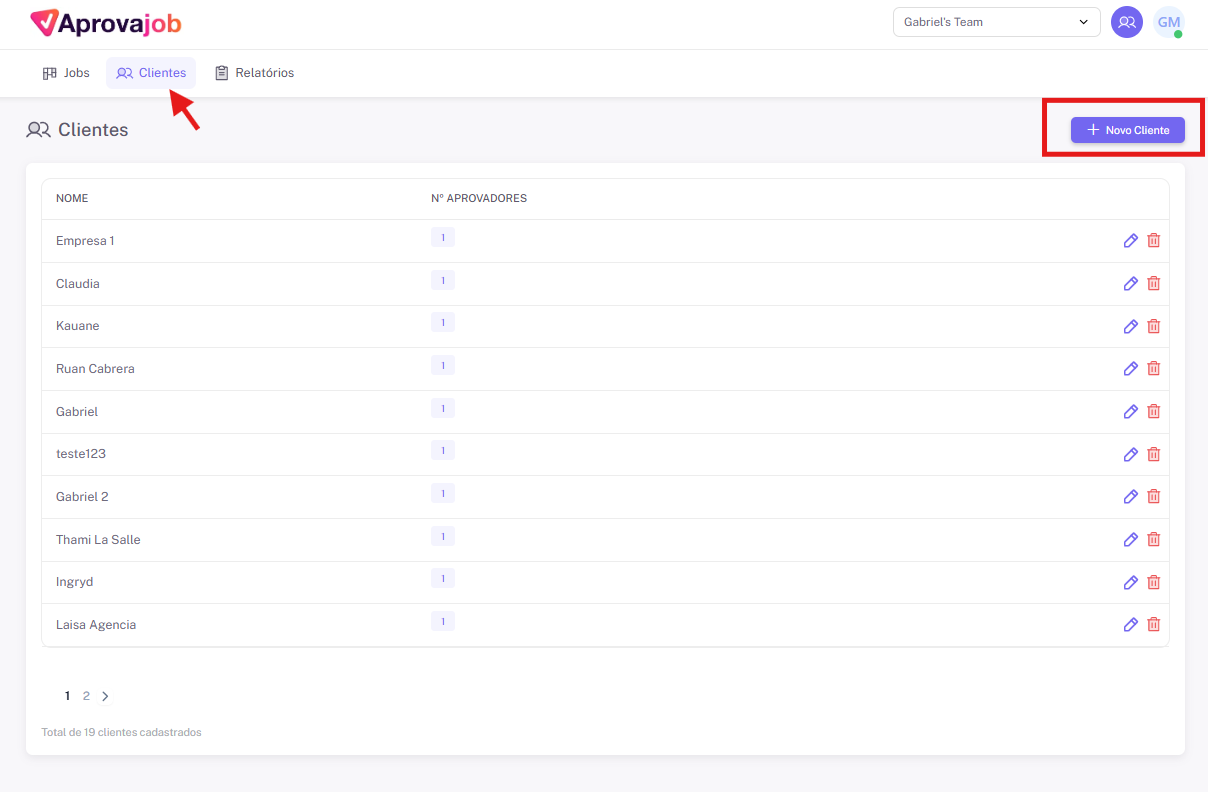
Task: Edit the Kauane client entry
Action: [1131, 326]
